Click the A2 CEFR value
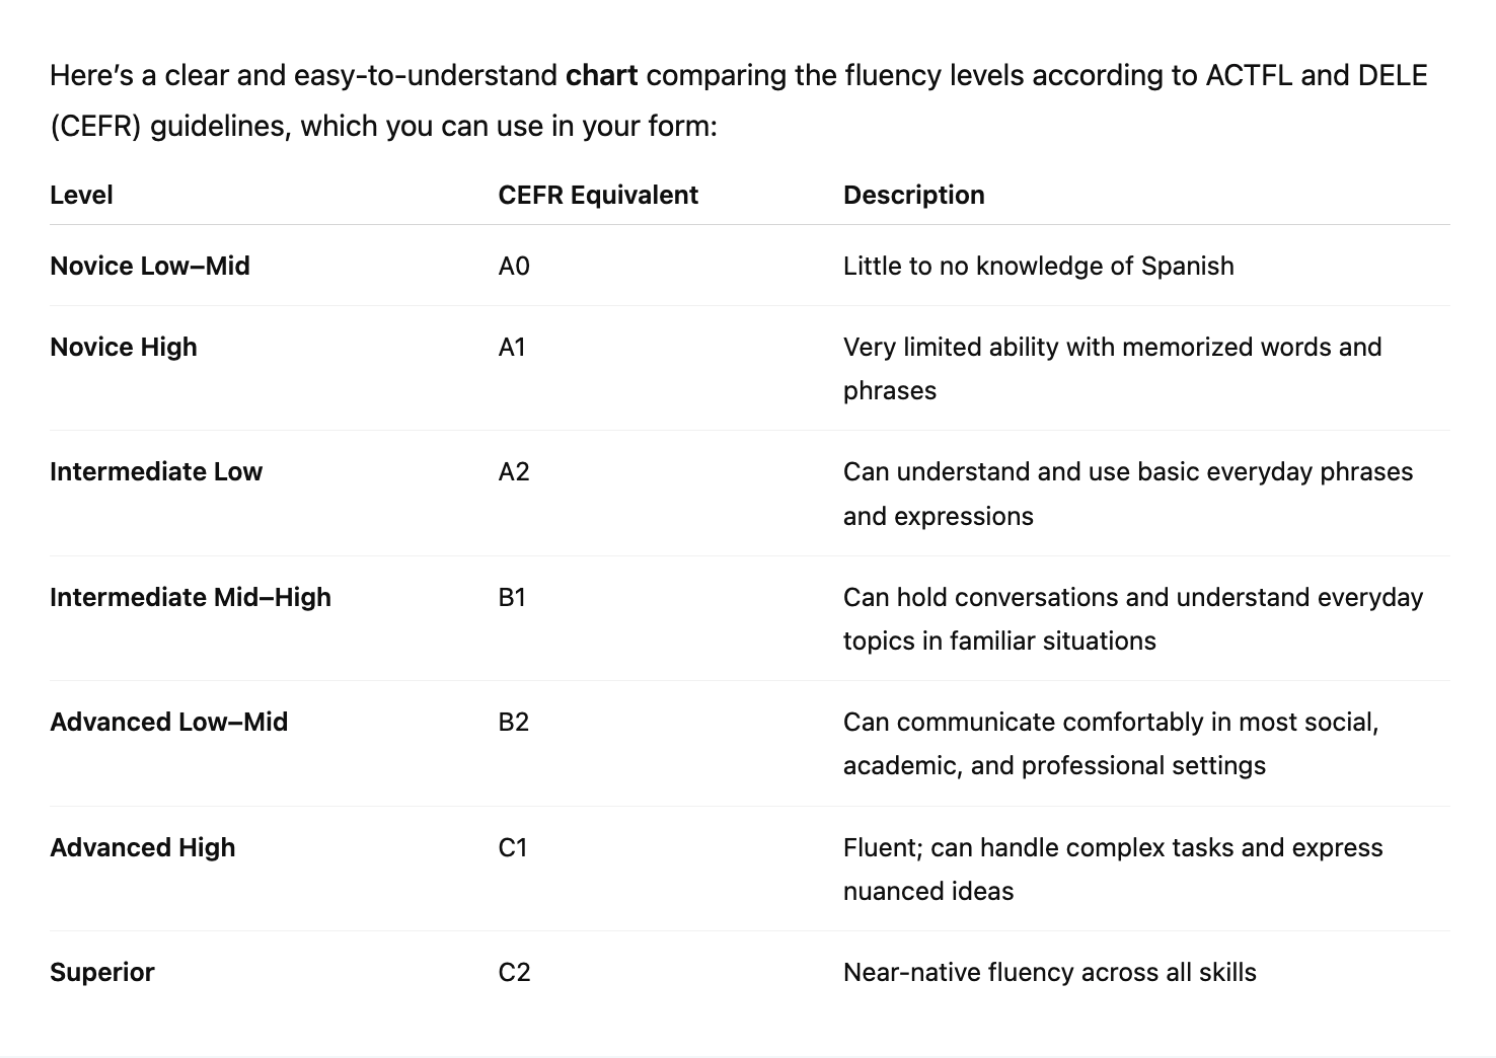The height and width of the screenshot is (1058, 1496). [x=514, y=472]
